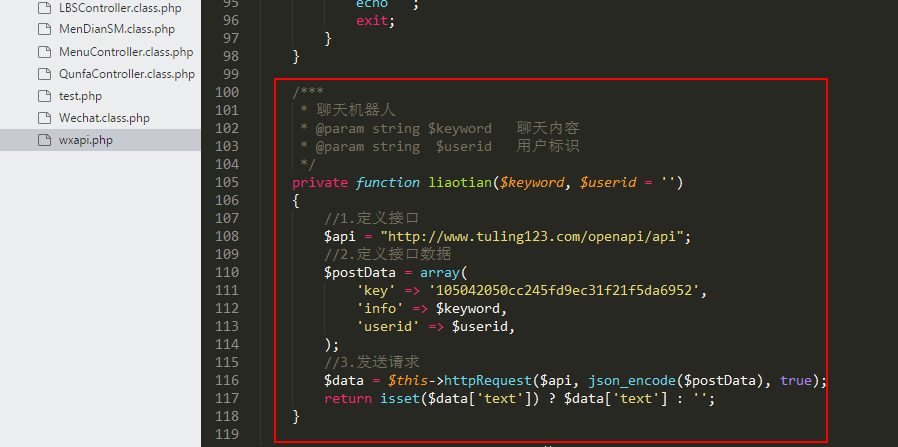This screenshot has width=898, height=447.
Task: Click the file icon beside QunfaController.class.php
Action: (41, 74)
